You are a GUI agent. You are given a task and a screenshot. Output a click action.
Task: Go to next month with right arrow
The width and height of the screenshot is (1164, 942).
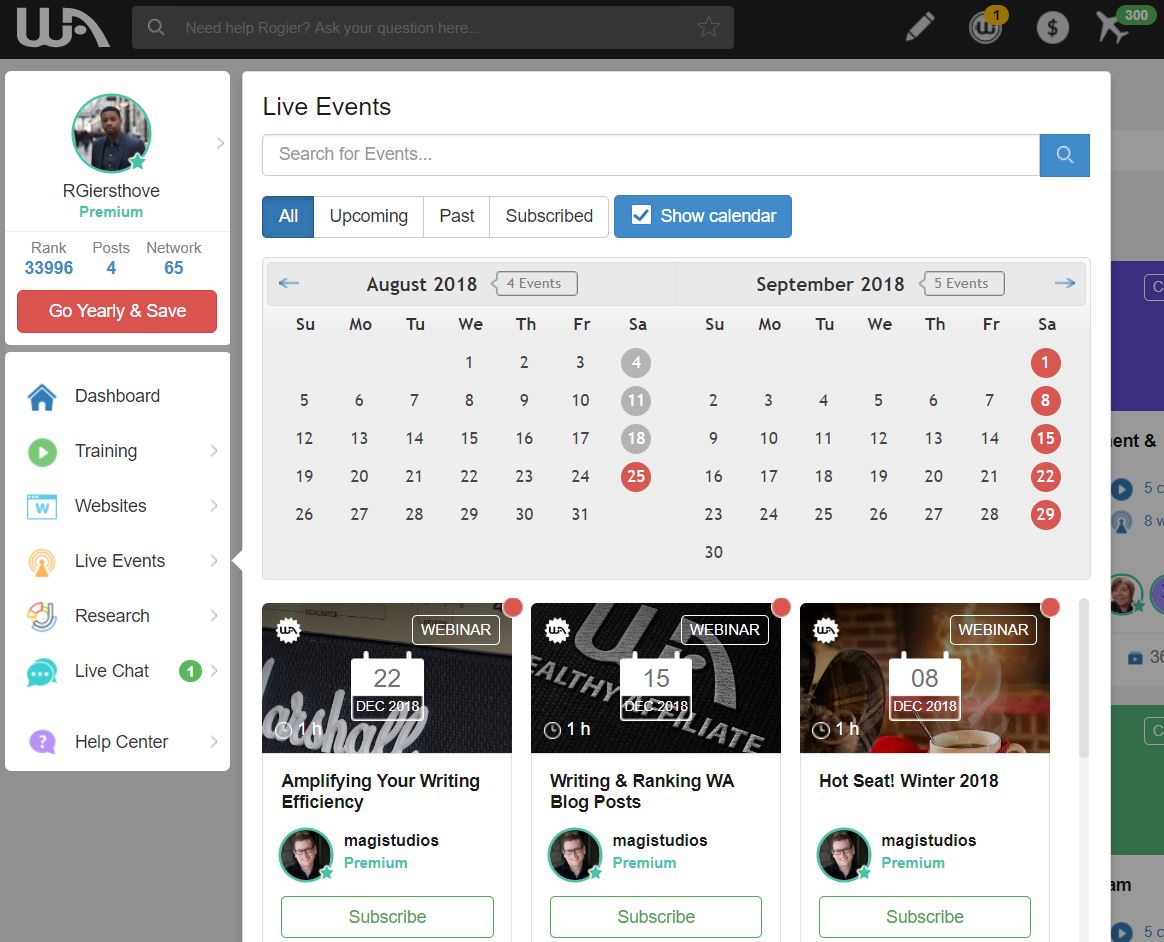coord(1065,283)
